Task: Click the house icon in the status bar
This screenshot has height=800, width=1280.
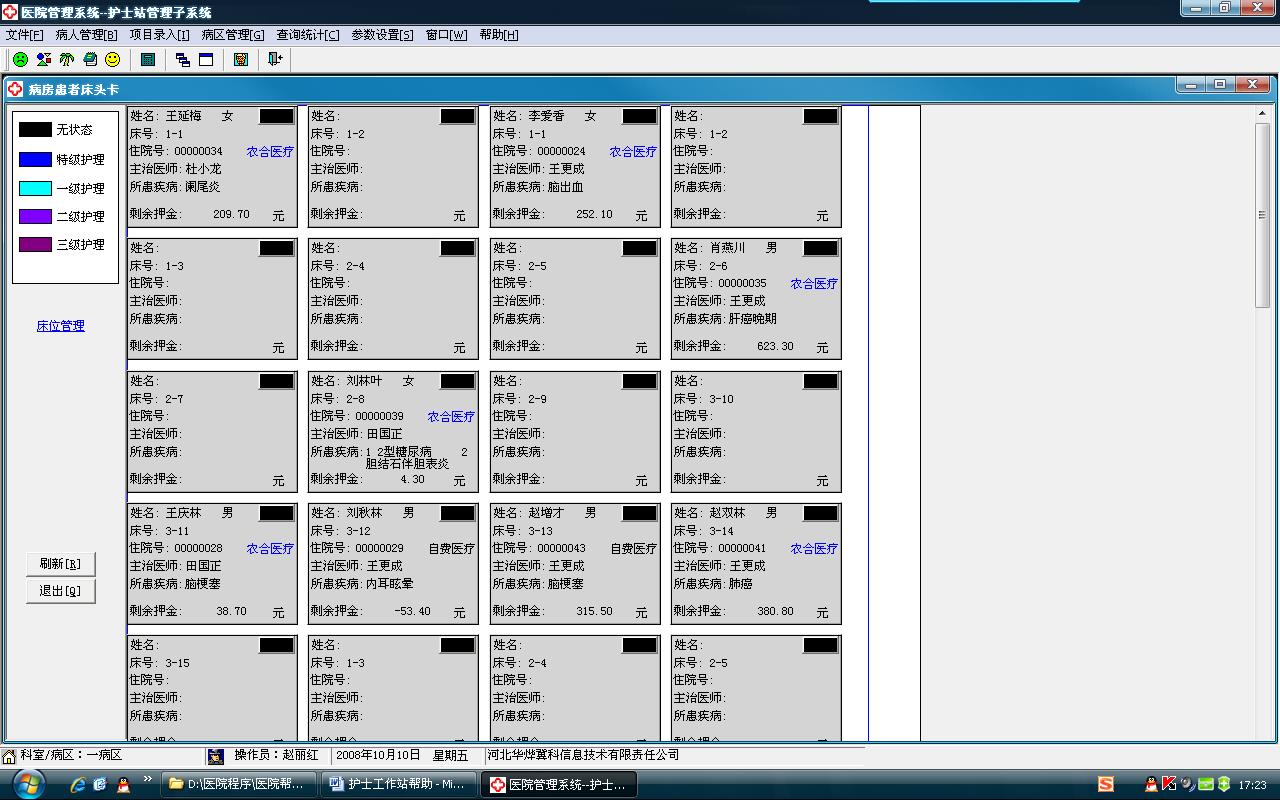Action: [x=9, y=756]
